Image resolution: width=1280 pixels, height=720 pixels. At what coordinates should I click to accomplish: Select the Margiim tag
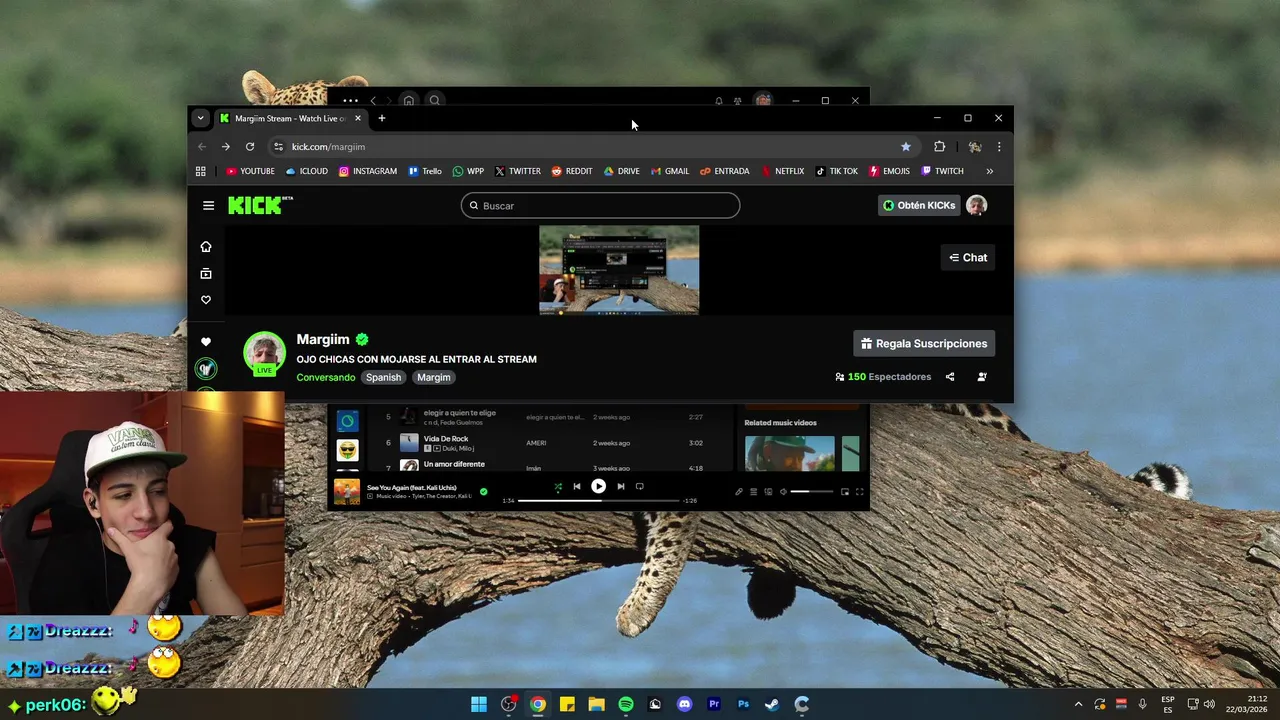coord(434,377)
